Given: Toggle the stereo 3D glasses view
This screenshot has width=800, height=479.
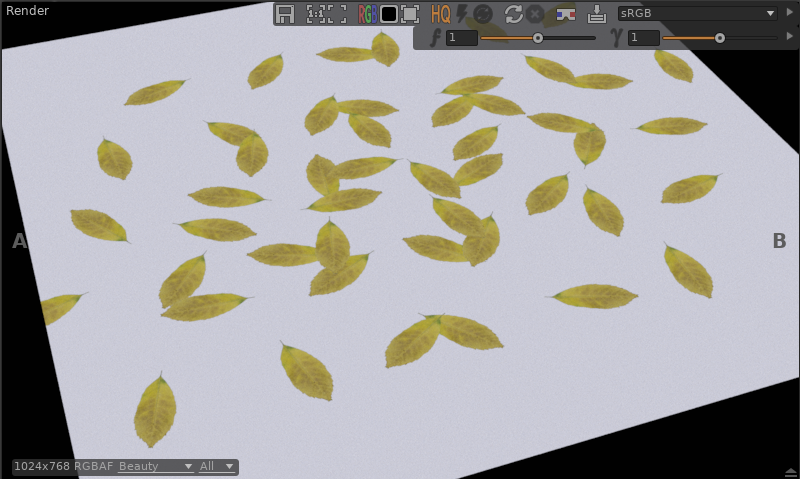Looking at the screenshot, I should point(565,14).
